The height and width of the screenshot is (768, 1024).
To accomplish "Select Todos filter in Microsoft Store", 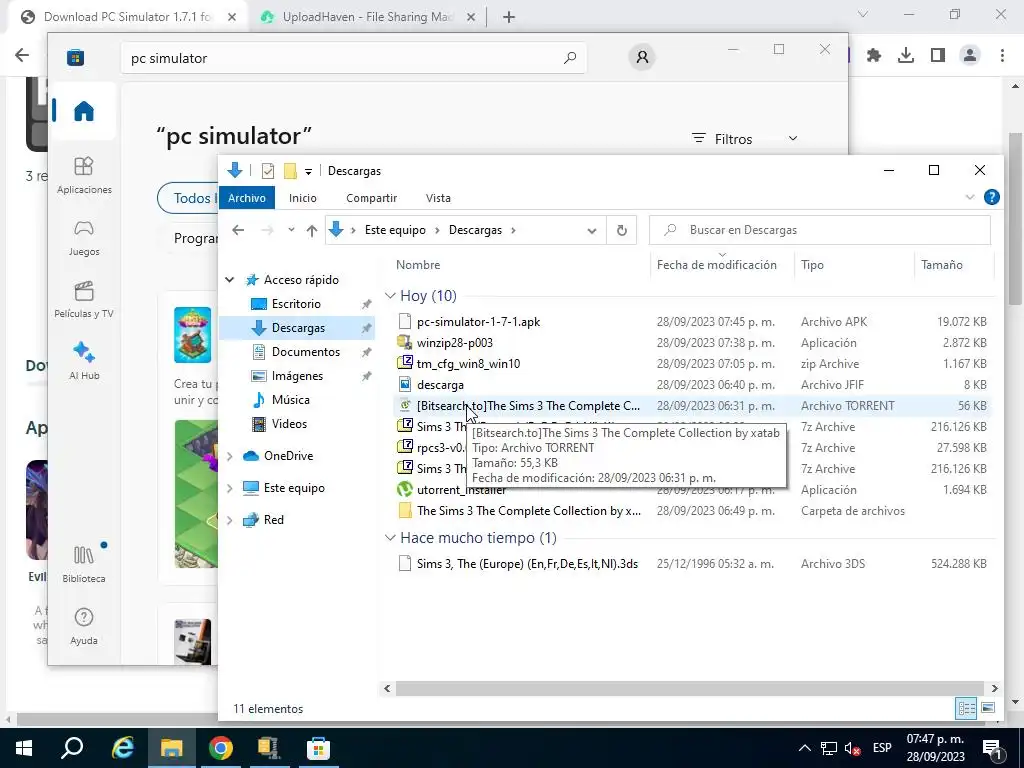I will tap(188, 198).
